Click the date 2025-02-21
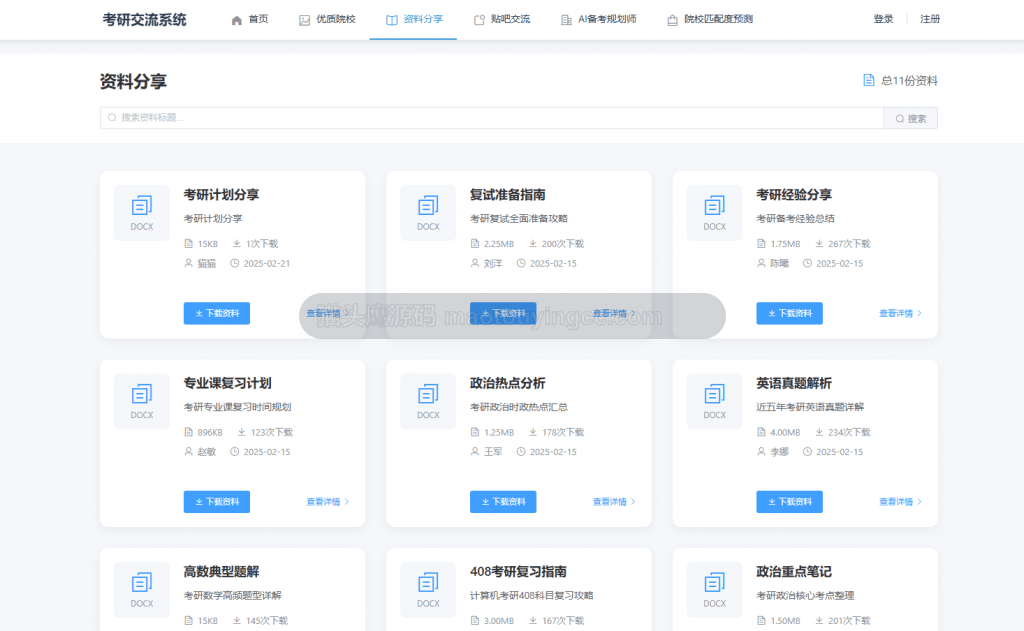This screenshot has height=631, width=1024. click(266, 263)
